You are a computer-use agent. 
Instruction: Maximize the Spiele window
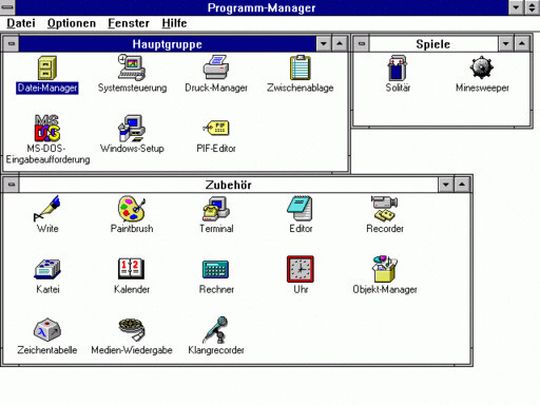click(x=522, y=44)
